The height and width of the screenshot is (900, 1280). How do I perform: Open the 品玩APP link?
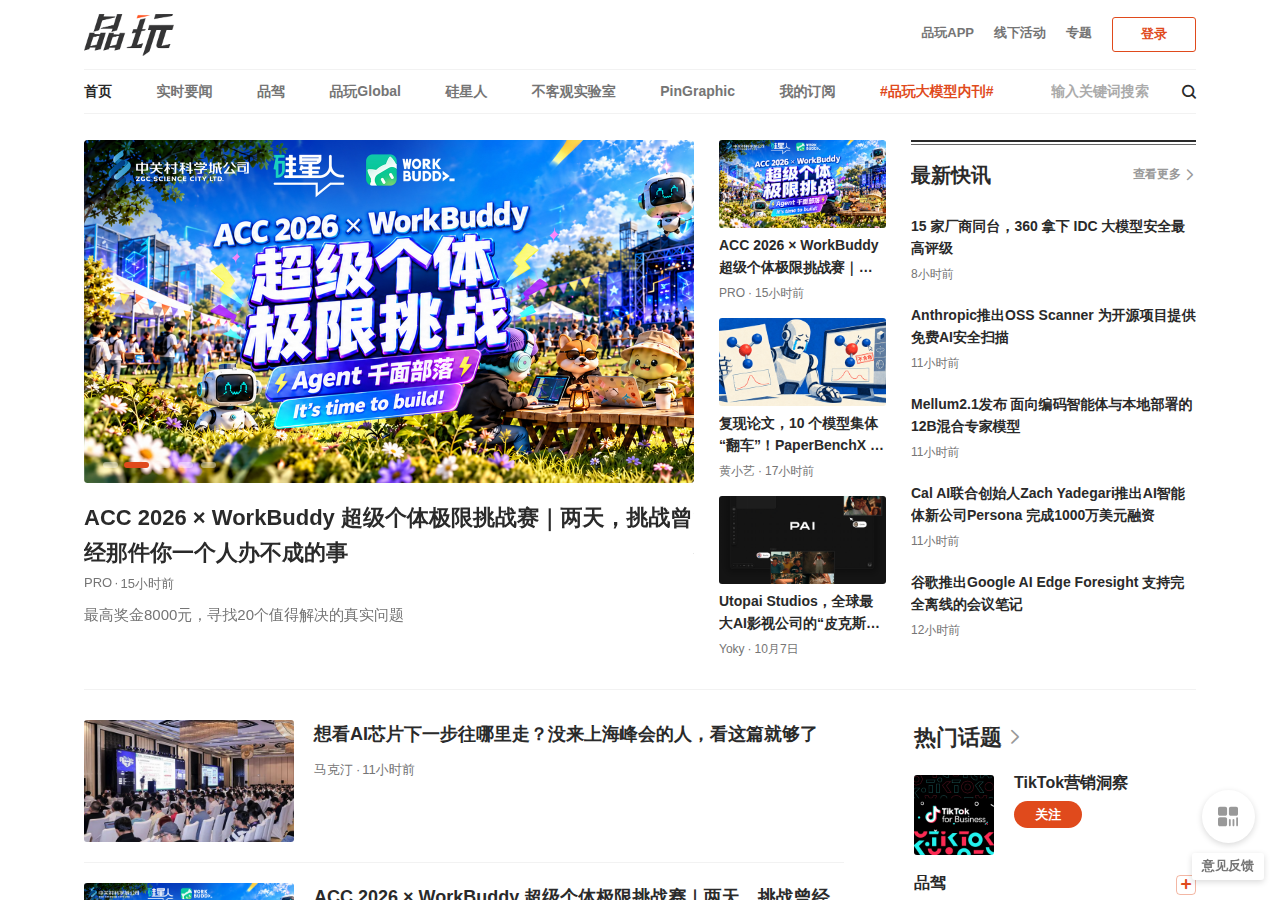pyautogui.click(x=947, y=33)
